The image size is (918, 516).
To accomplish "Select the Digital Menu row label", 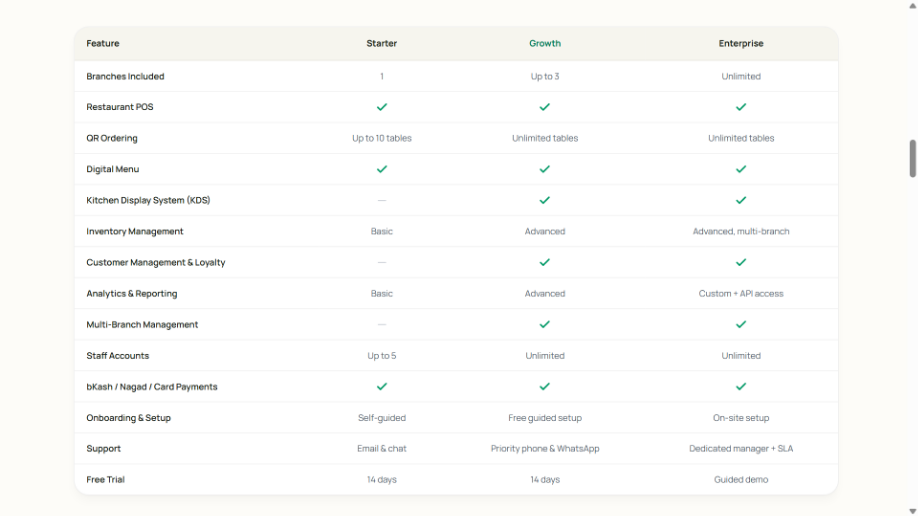I will coord(112,169).
